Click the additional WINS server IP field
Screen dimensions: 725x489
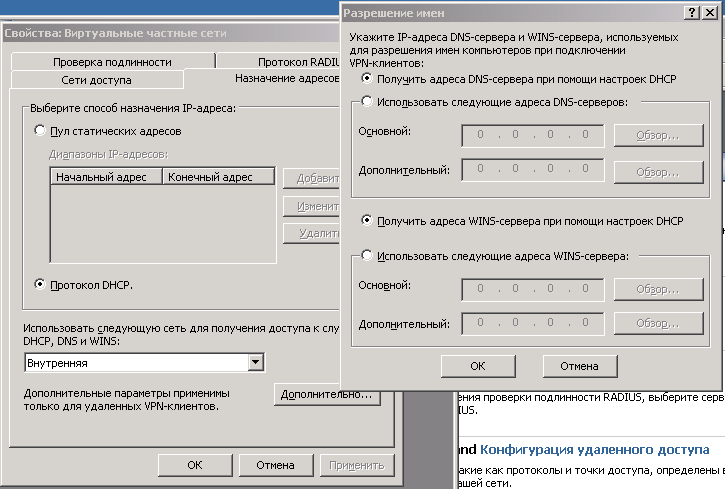533,323
